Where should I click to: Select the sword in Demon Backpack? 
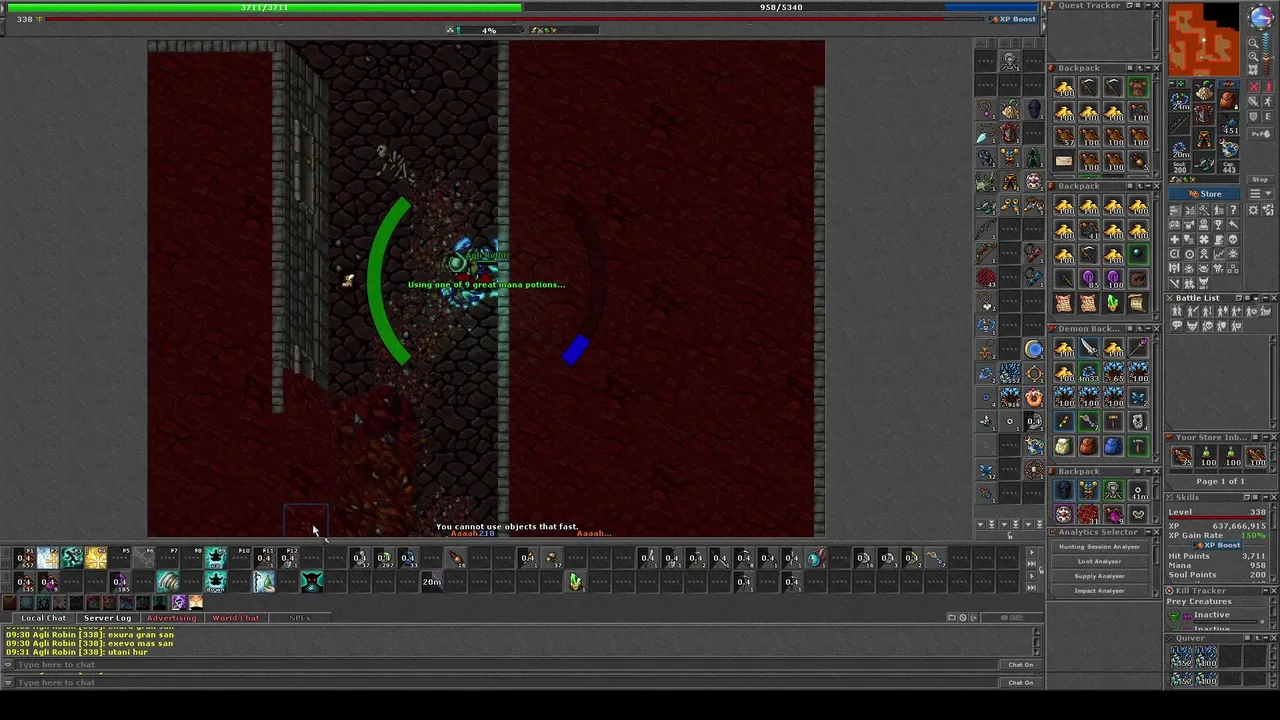[x=1089, y=348]
